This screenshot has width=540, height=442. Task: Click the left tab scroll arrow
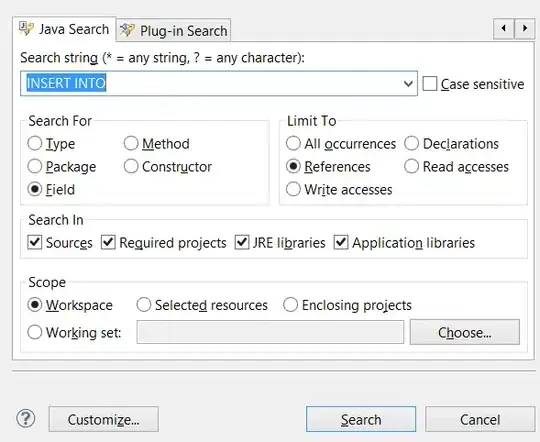tap(503, 28)
